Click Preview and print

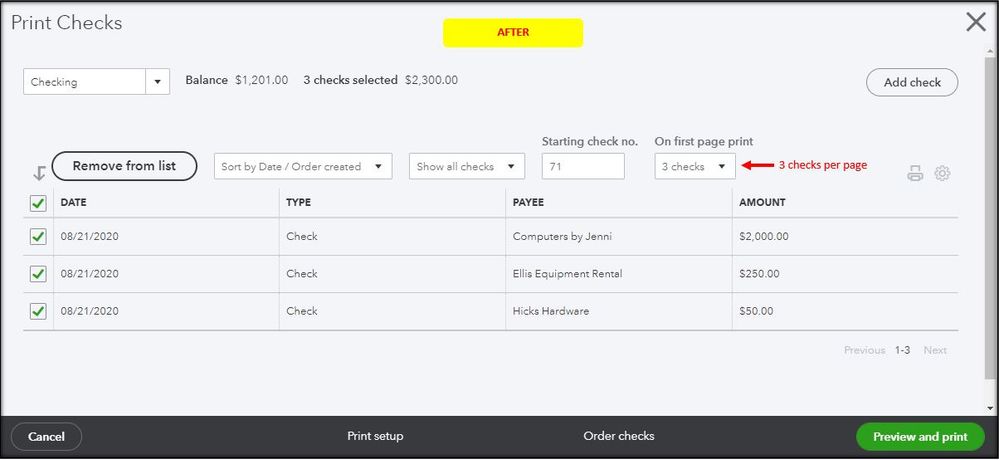point(920,437)
